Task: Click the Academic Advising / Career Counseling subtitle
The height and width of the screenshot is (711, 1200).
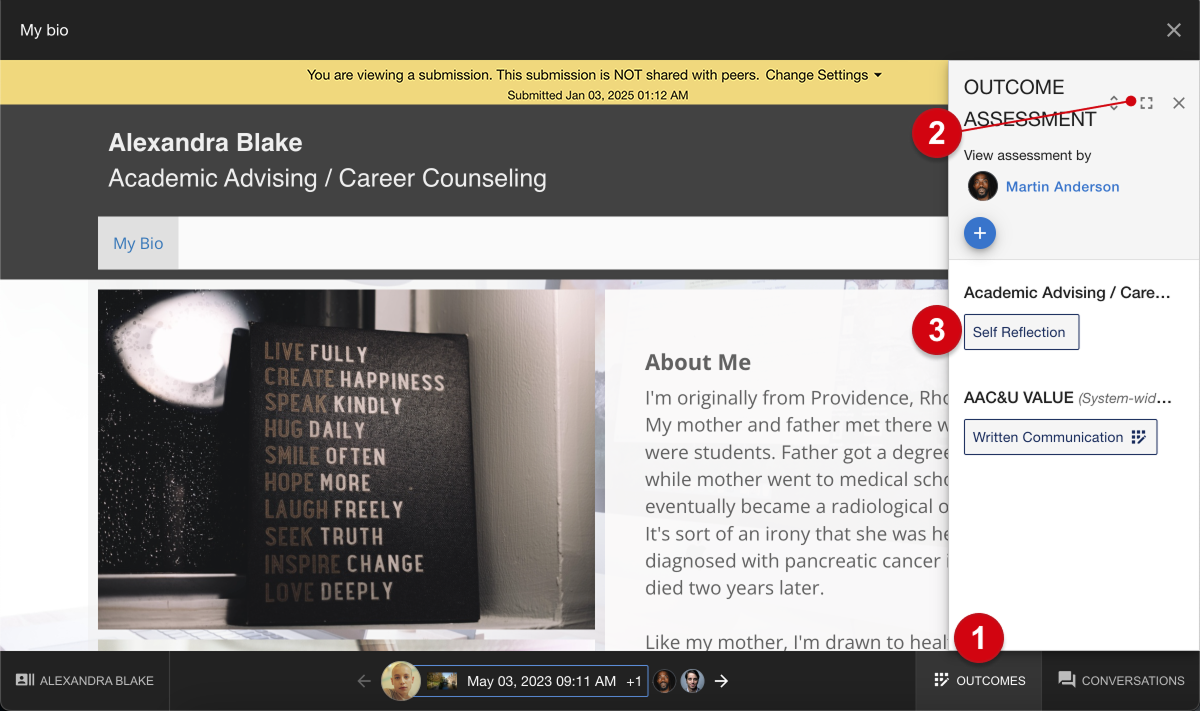Action: [327, 179]
